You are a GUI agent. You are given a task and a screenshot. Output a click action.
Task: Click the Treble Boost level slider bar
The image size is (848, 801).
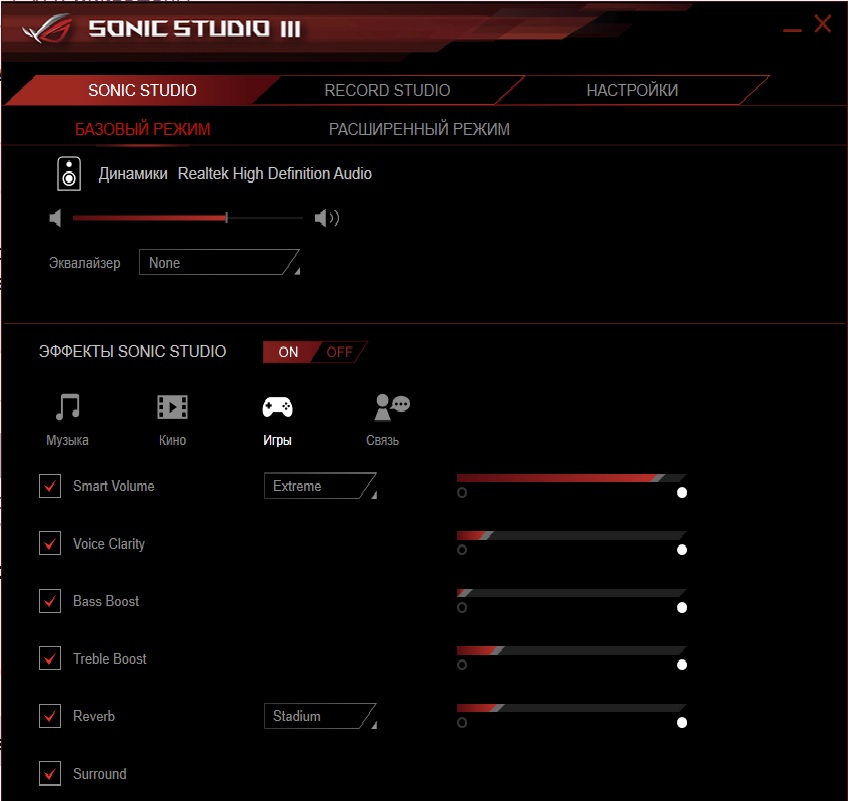tap(572, 650)
